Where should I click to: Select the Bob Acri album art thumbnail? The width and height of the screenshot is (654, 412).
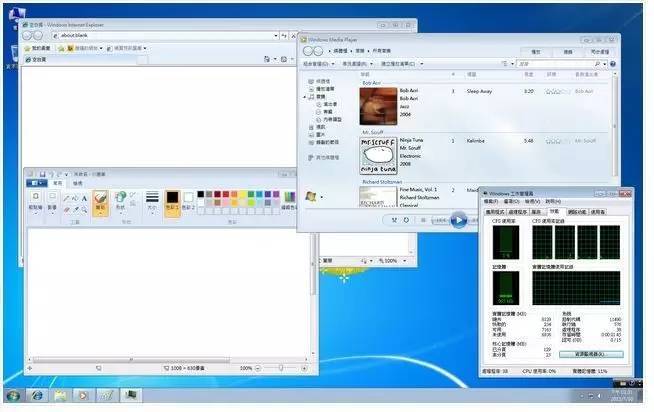(378, 102)
